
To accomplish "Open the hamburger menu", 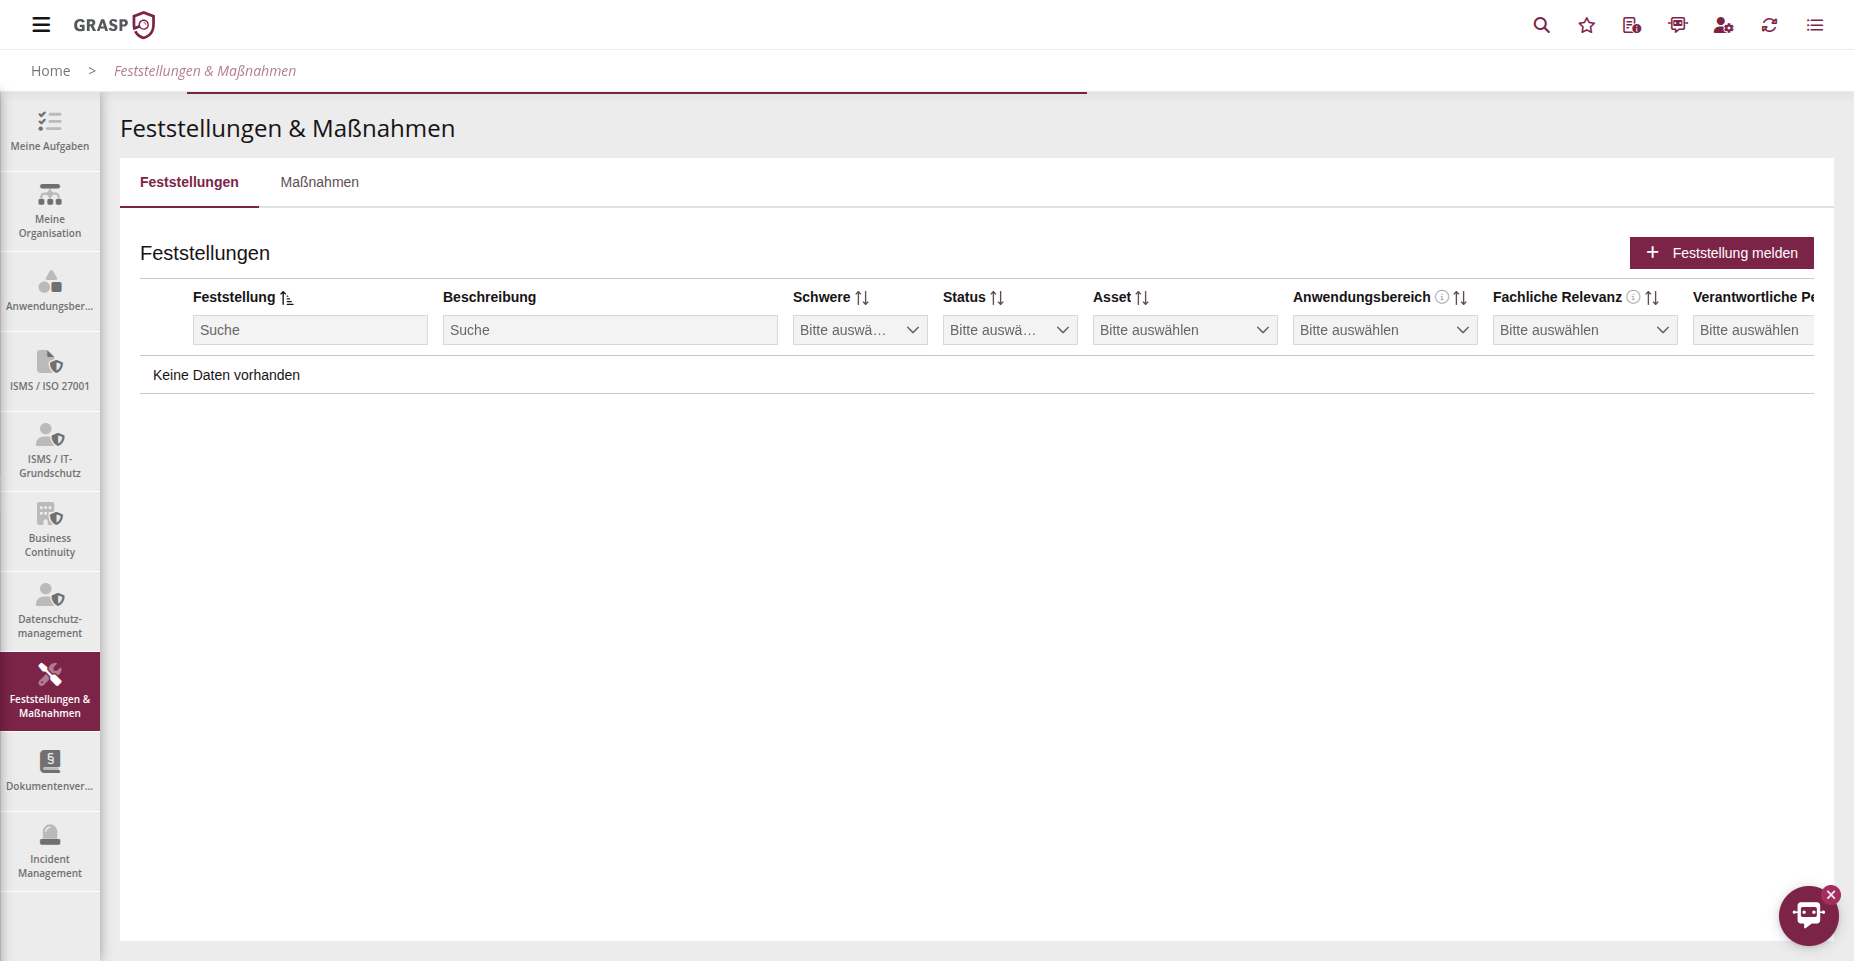I will pyautogui.click(x=41, y=25).
